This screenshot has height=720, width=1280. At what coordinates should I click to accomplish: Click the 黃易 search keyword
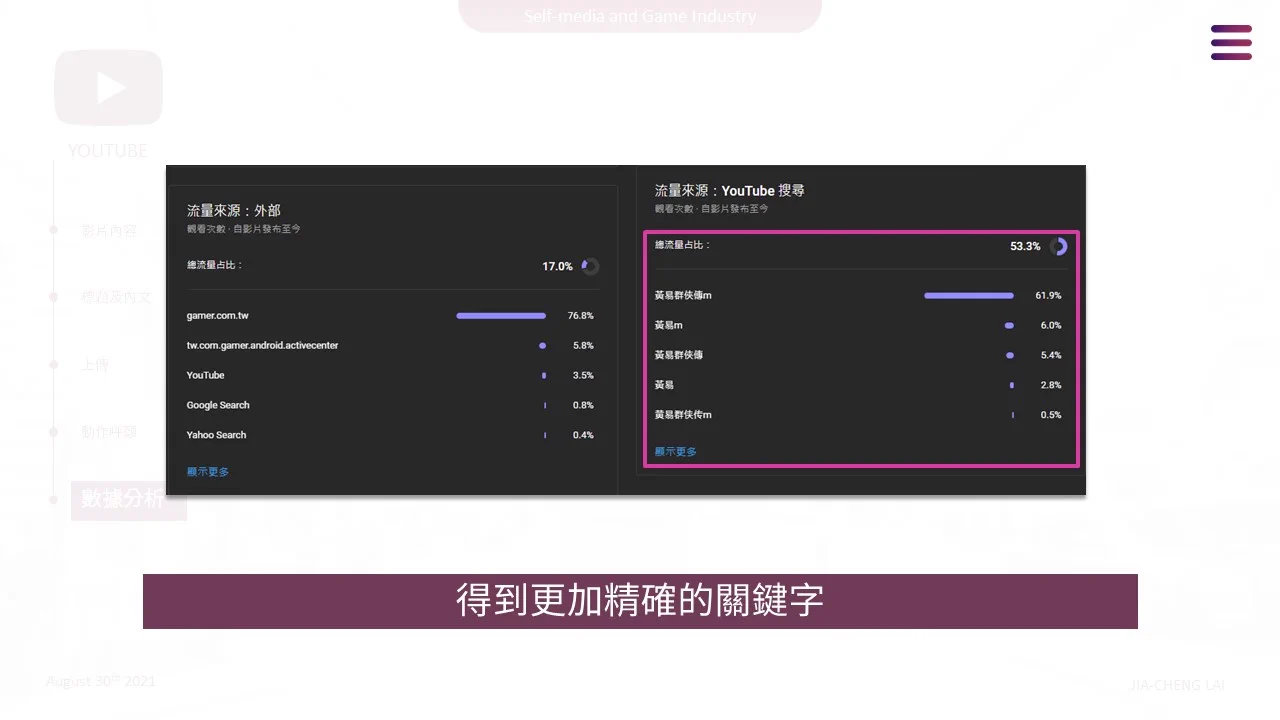(664, 385)
